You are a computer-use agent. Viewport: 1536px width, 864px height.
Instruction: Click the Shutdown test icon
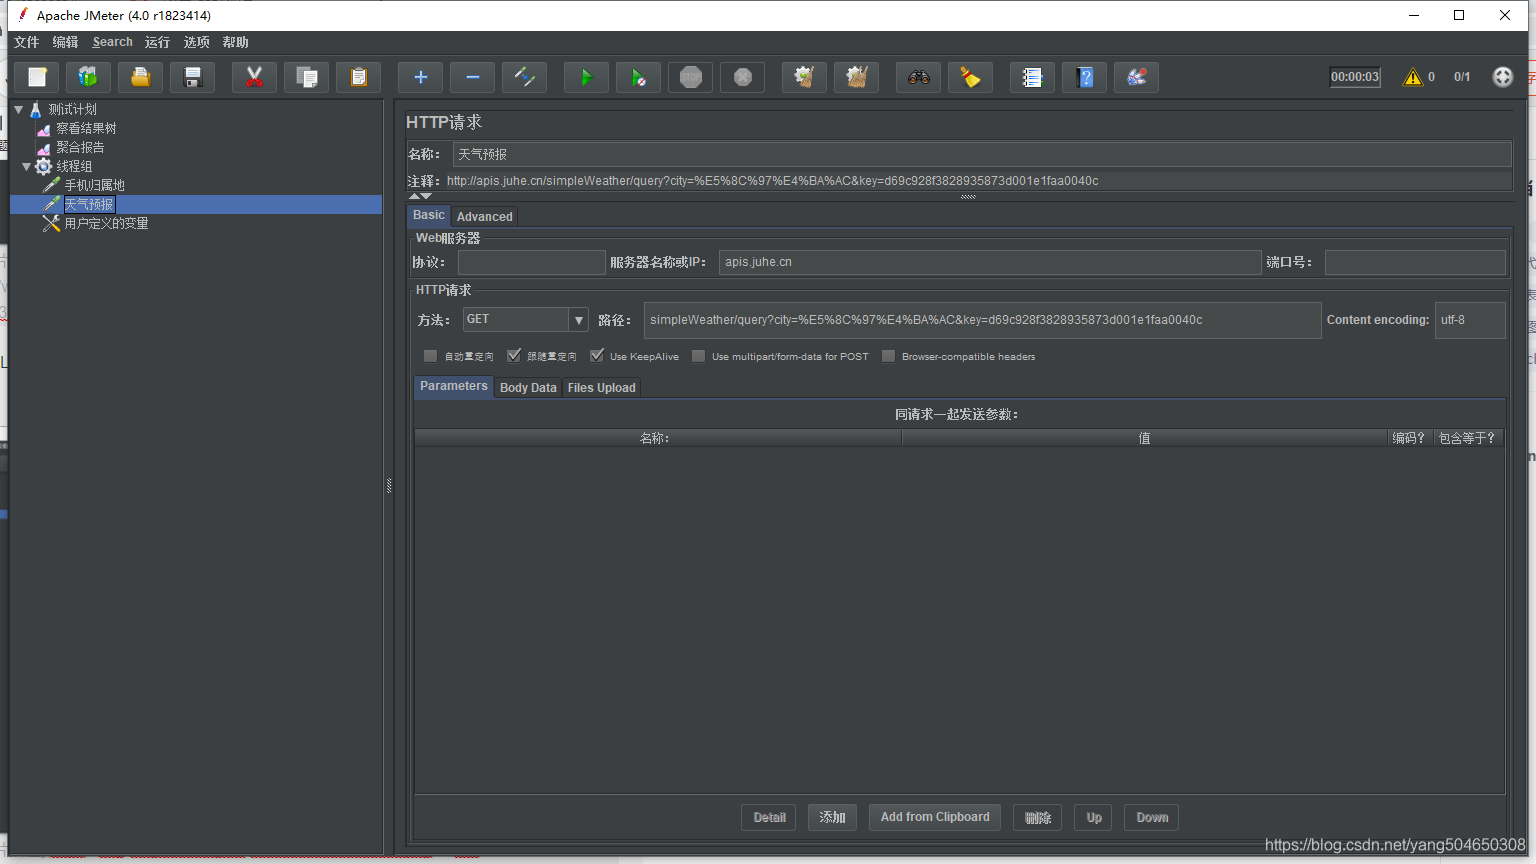(743, 77)
